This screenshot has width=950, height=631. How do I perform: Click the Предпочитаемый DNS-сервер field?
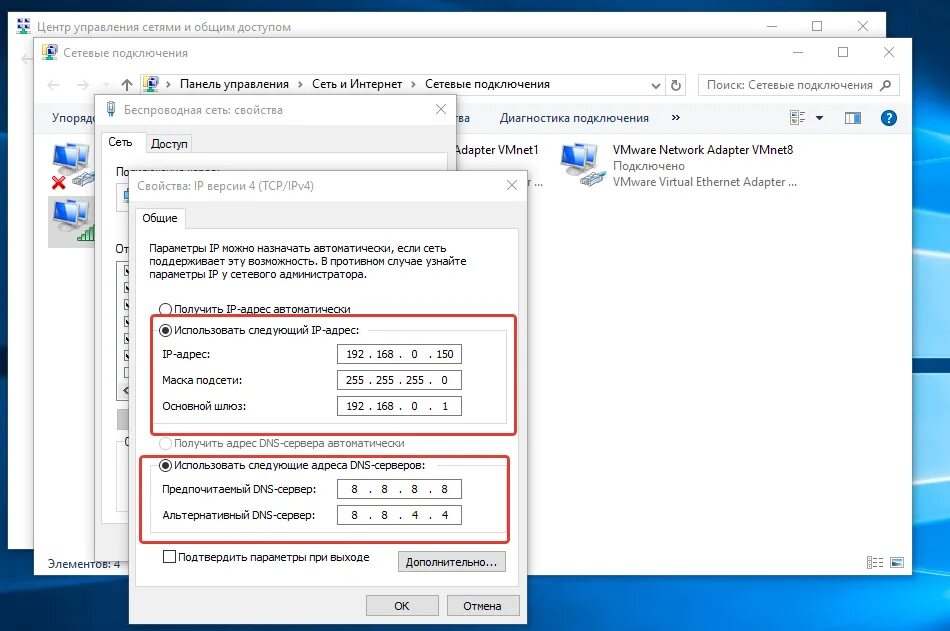(399, 489)
